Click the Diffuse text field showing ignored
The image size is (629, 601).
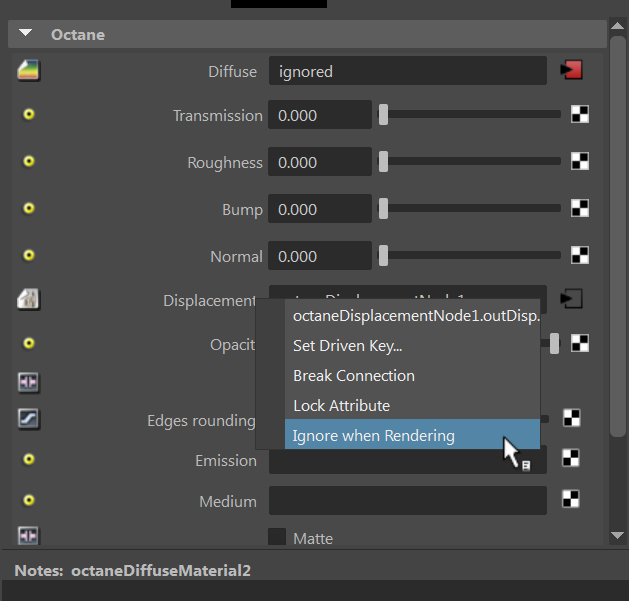coord(408,71)
